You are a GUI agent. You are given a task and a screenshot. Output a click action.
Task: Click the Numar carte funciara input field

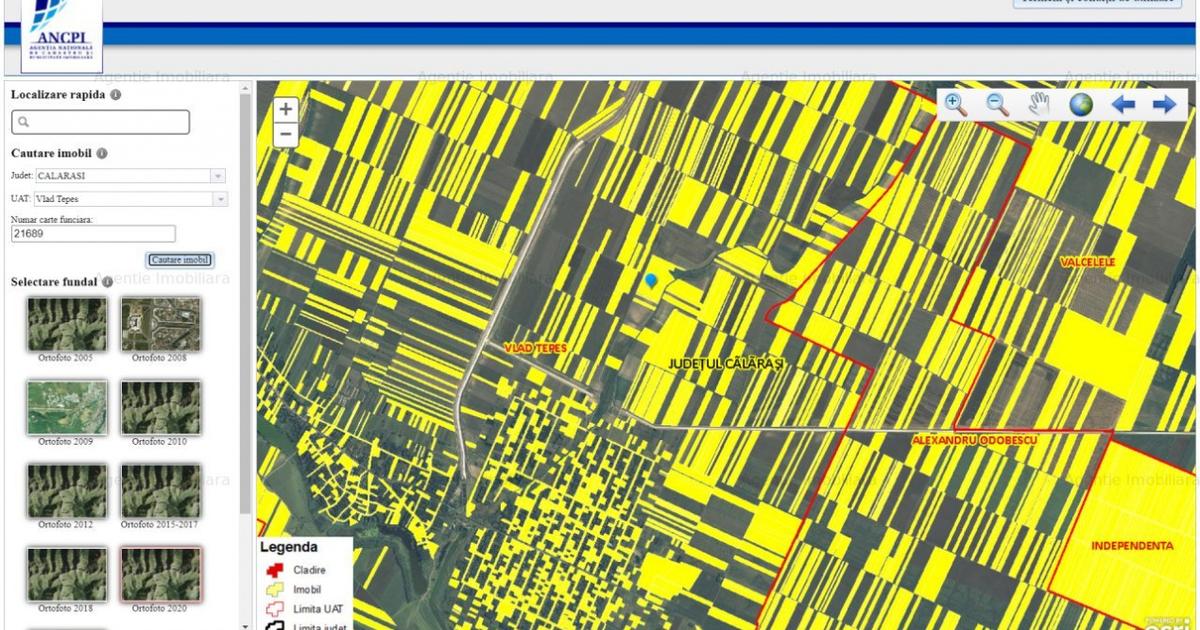(x=93, y=234)
